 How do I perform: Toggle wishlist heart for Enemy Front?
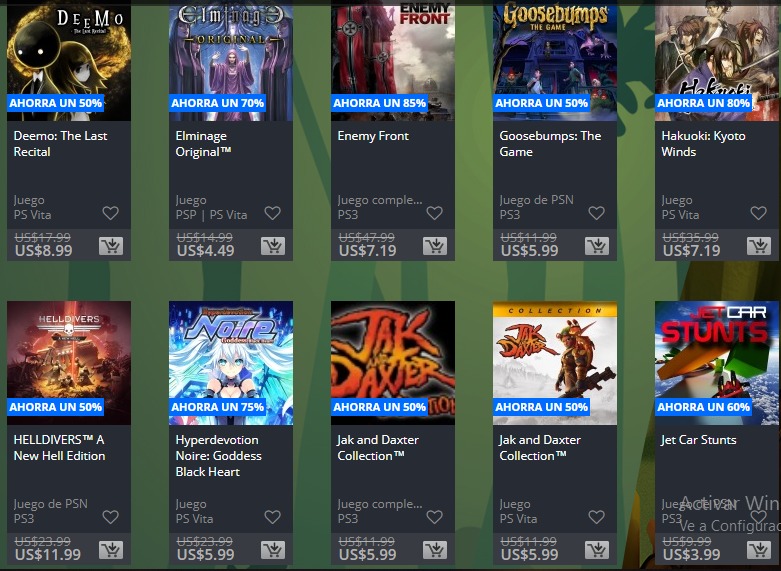pyautogui.click(x=434, y=213)
